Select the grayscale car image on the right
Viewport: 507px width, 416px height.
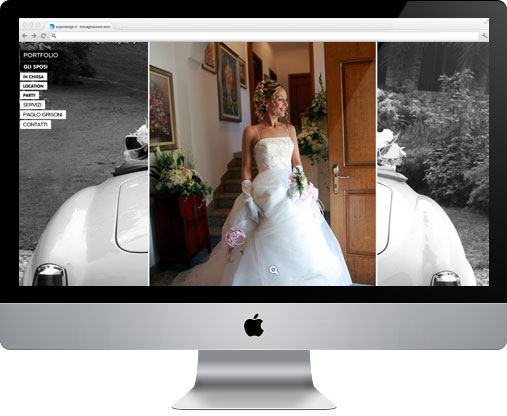(x=433, y=164)
